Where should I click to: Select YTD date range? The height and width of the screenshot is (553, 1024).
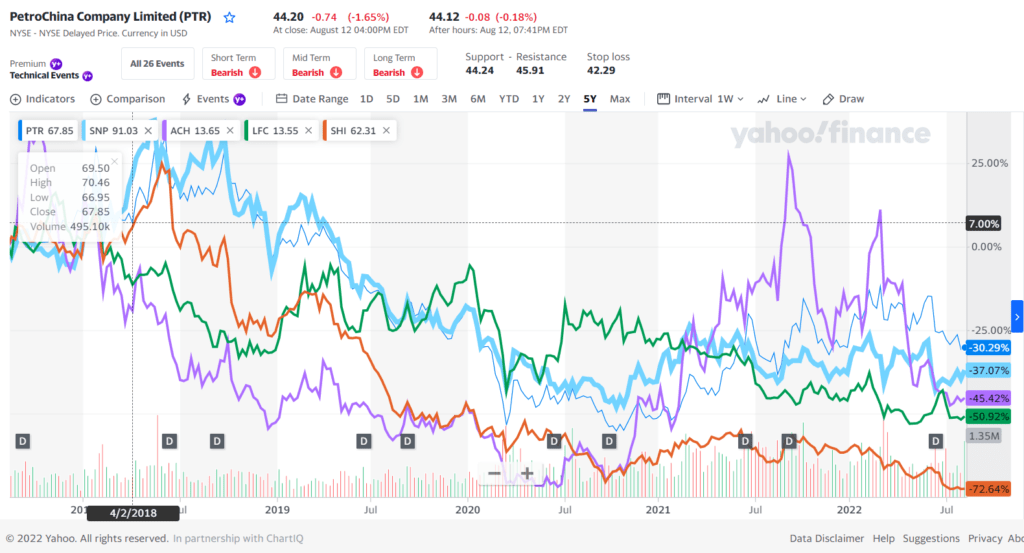(x=509, y=99)
